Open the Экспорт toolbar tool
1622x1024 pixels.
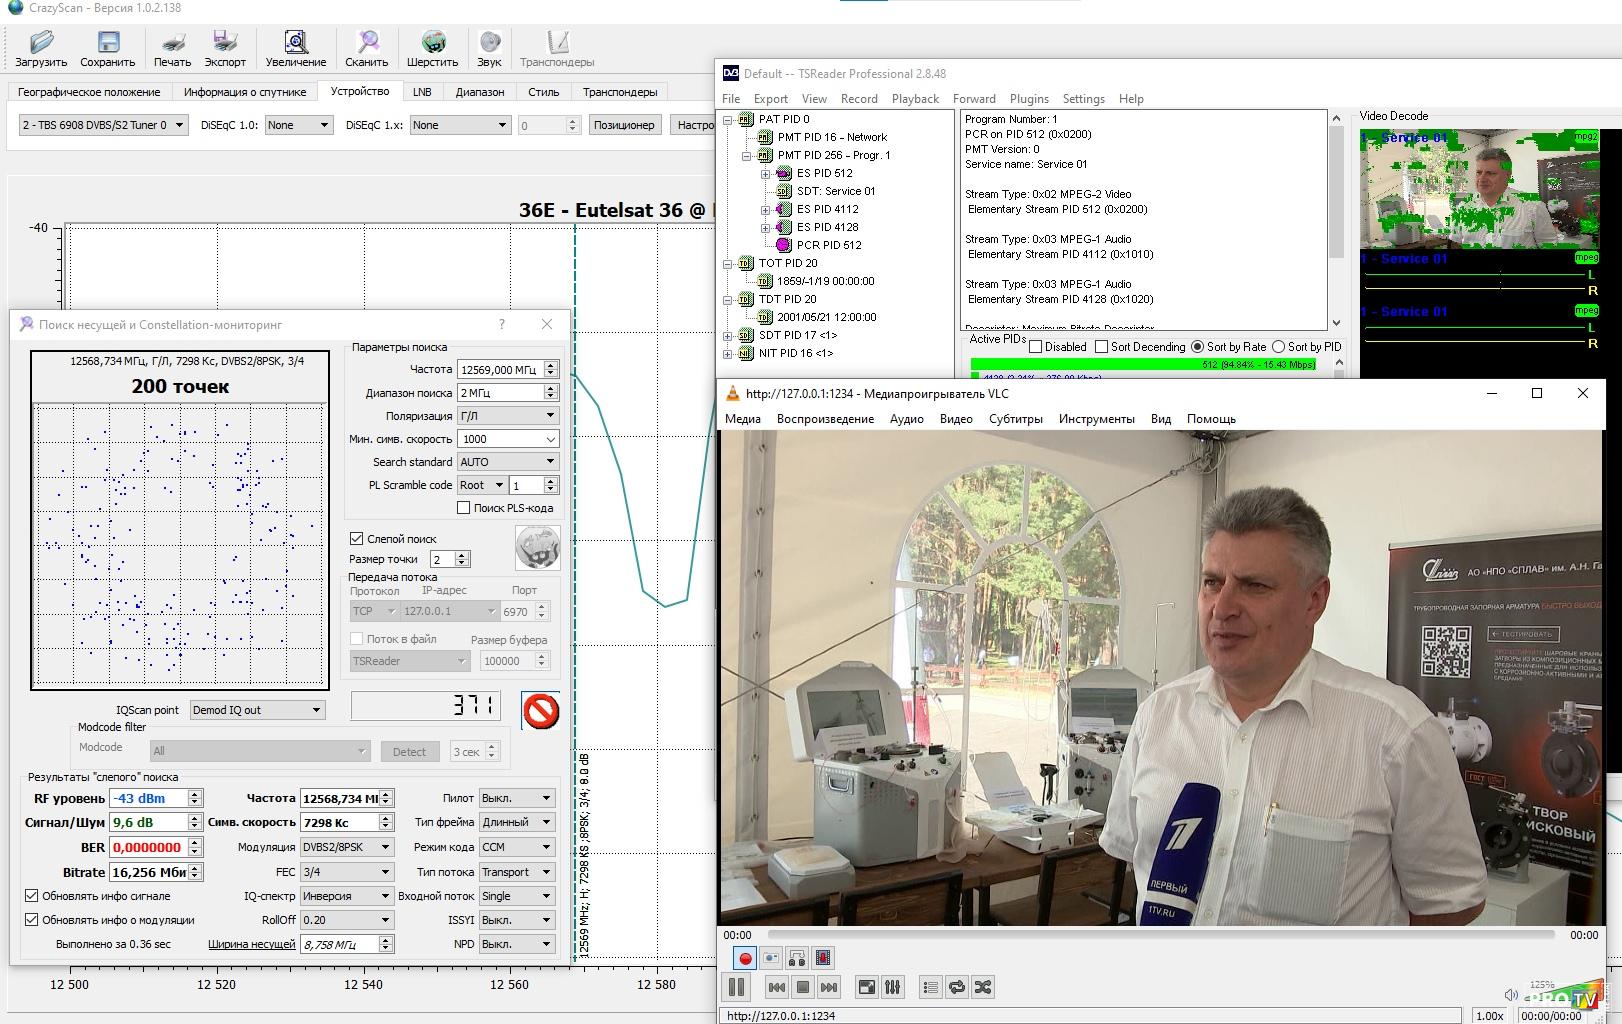tap(225, 43)
